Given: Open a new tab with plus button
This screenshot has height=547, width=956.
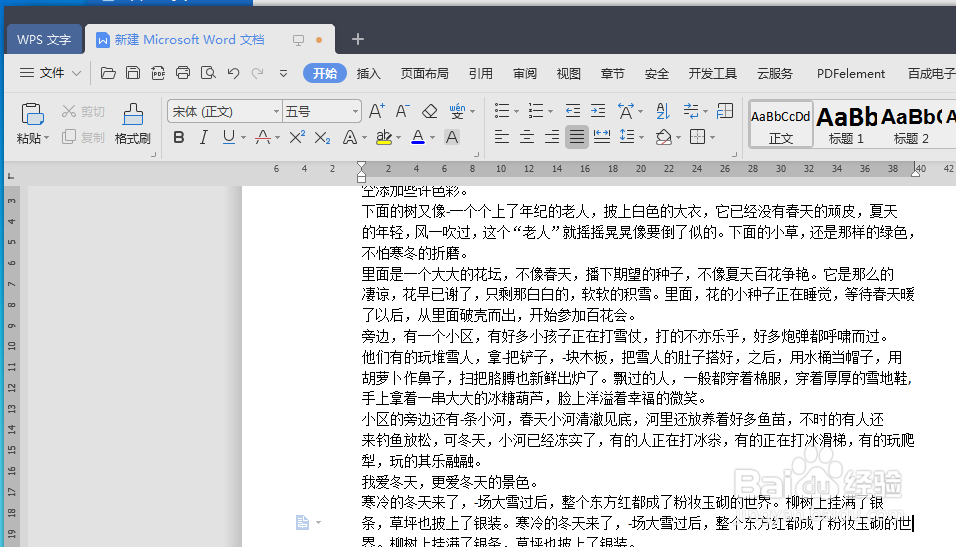Looking at the screenshot, I should (358, 39).
